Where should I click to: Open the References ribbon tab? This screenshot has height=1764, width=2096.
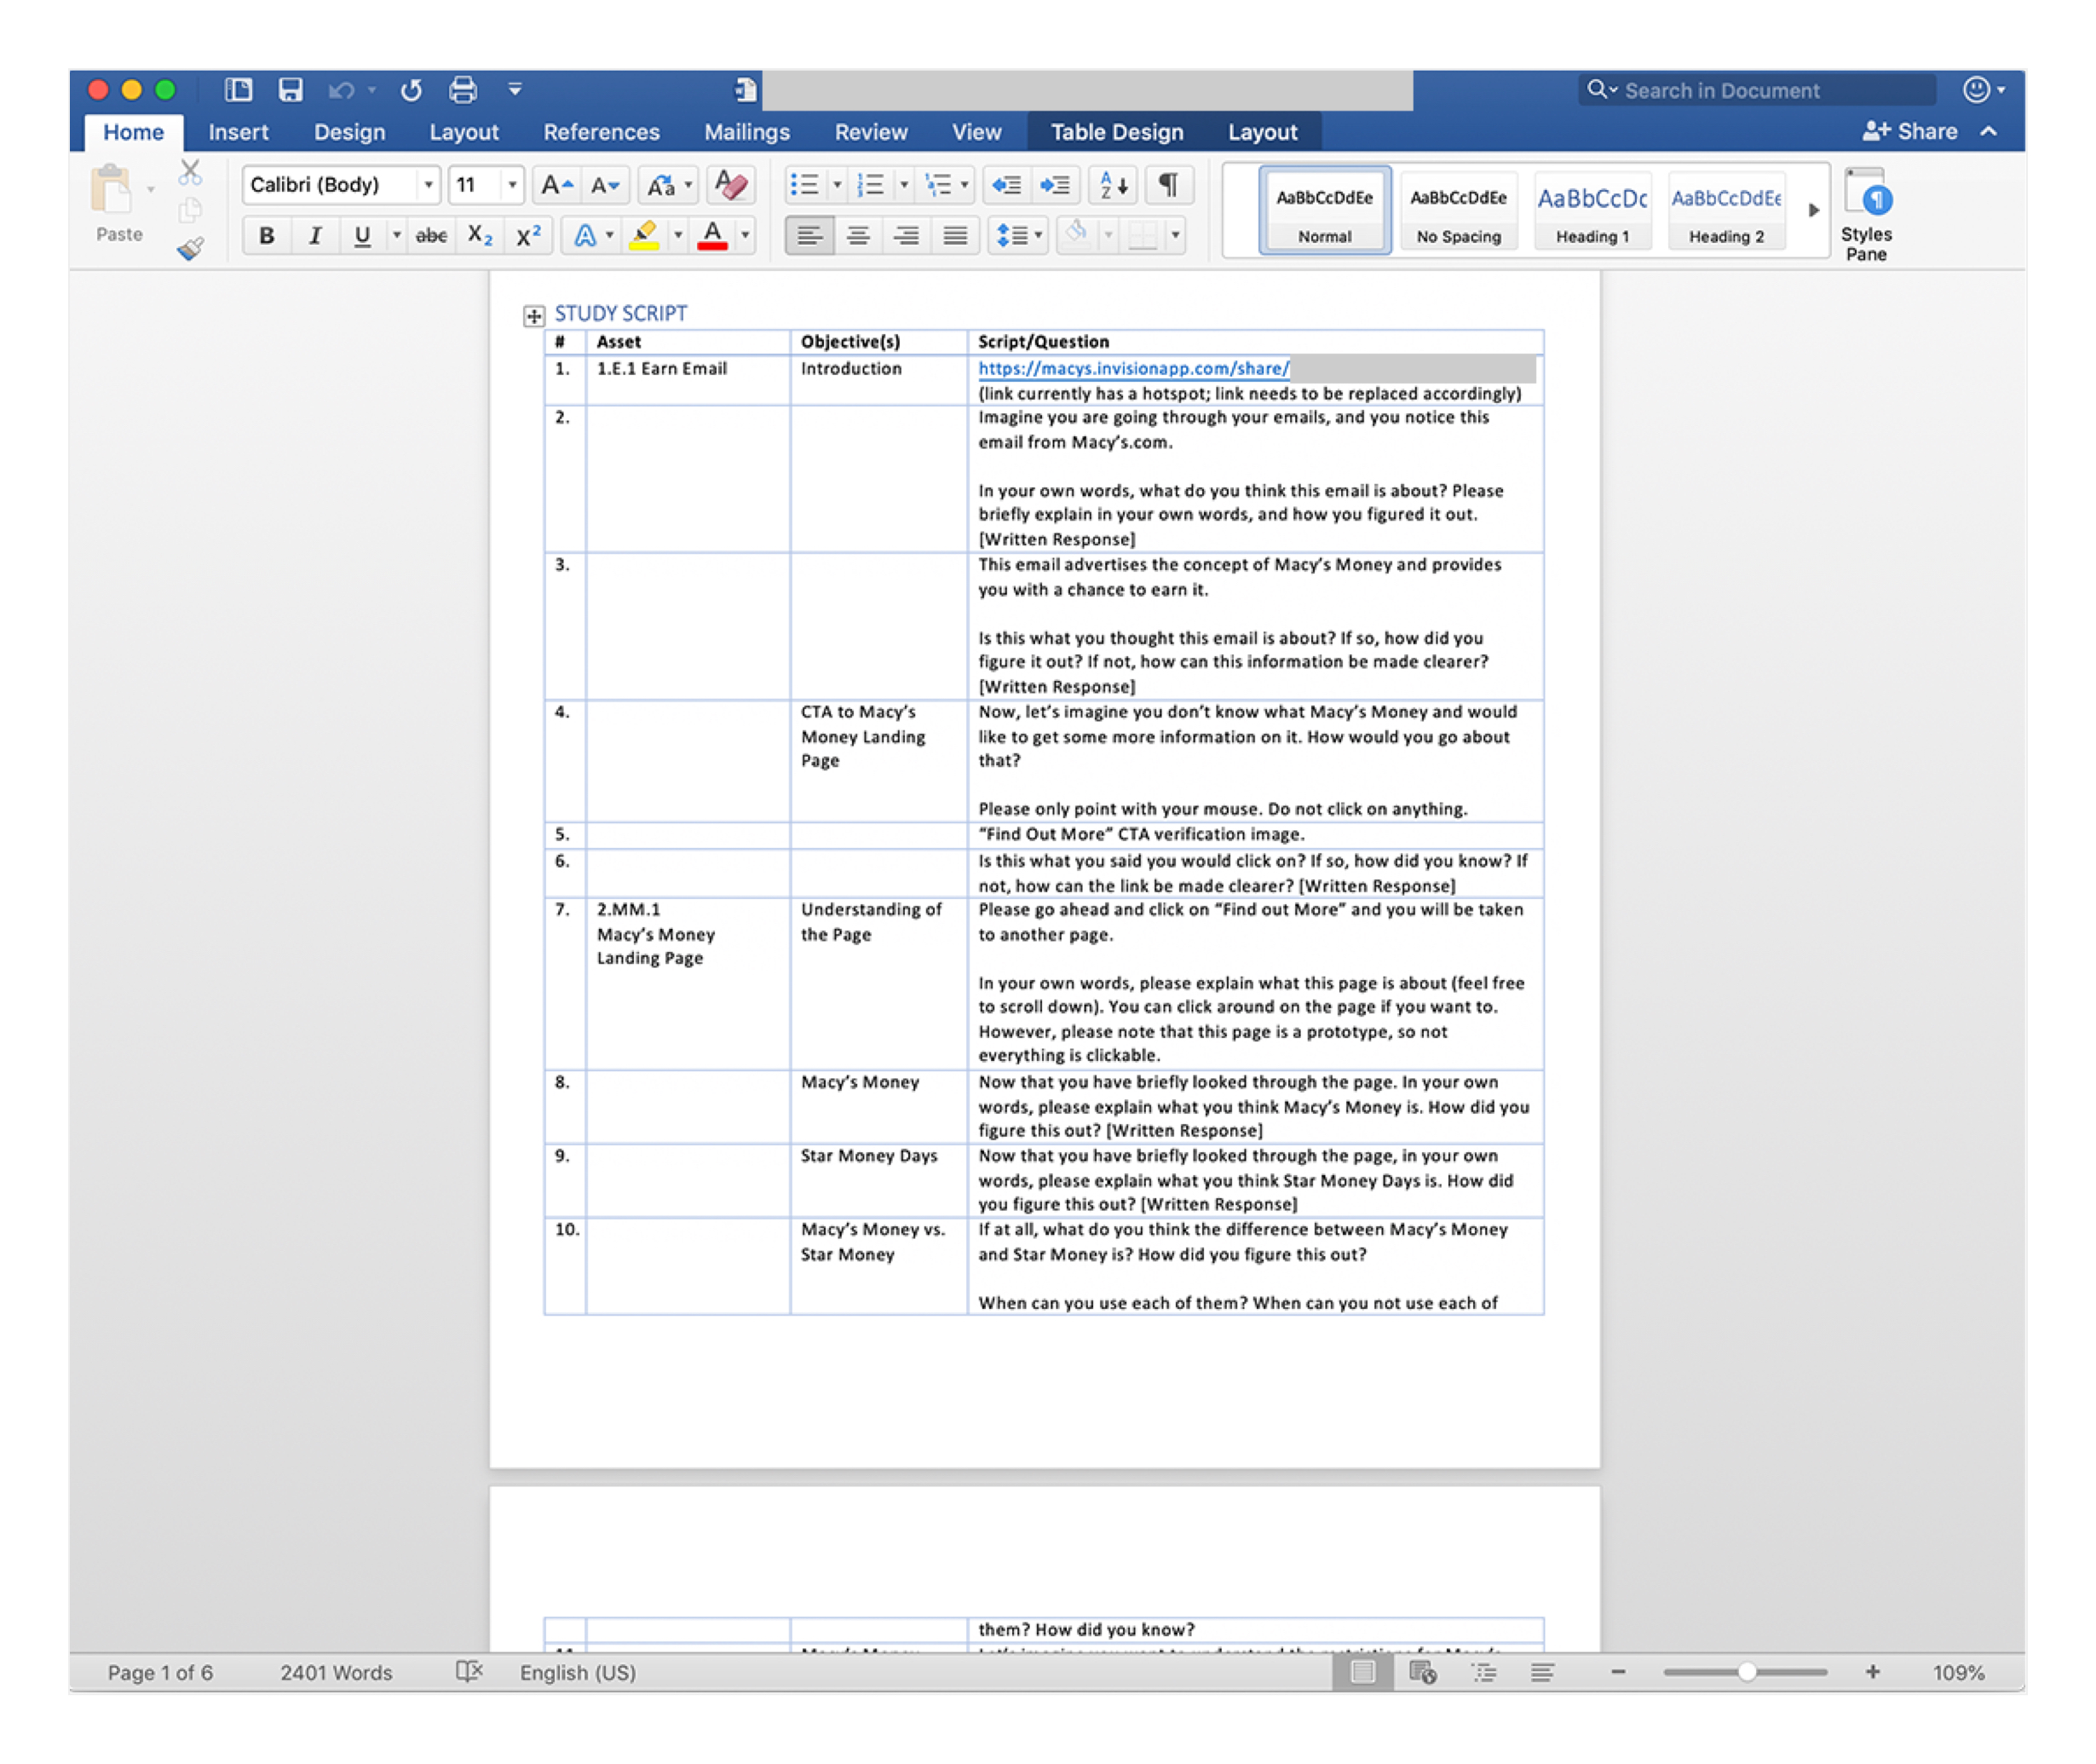click(601, 132)
